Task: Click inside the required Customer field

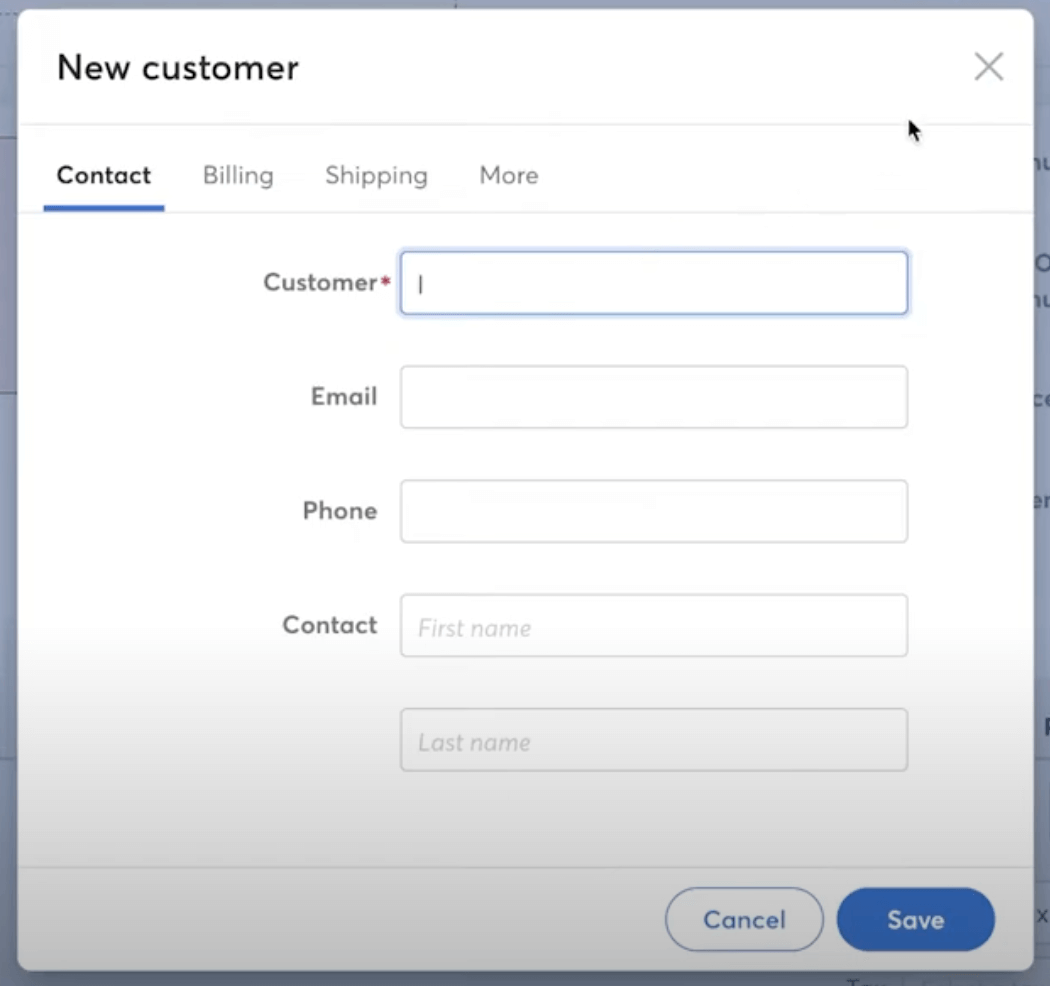Action: 653,282
